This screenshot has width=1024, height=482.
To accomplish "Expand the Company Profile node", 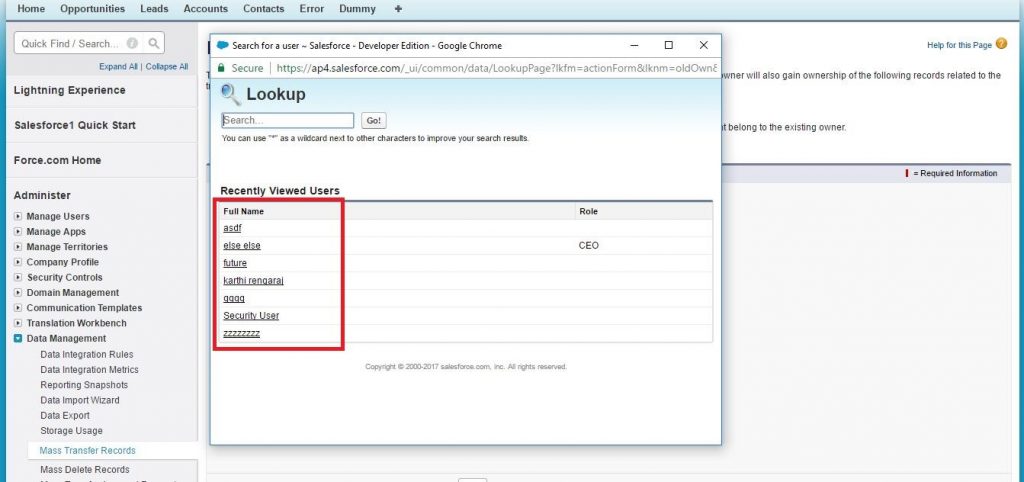I will [x=18, y=262].
